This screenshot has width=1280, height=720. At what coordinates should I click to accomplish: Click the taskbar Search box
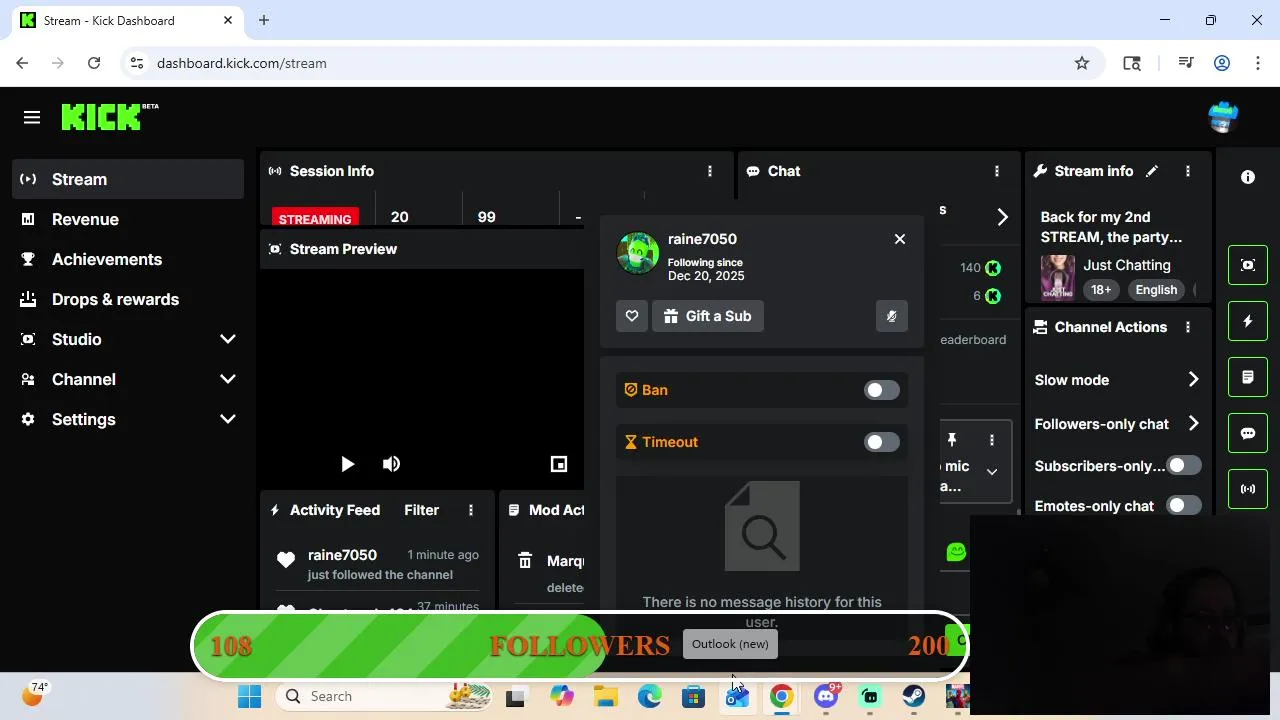point(383,696)
